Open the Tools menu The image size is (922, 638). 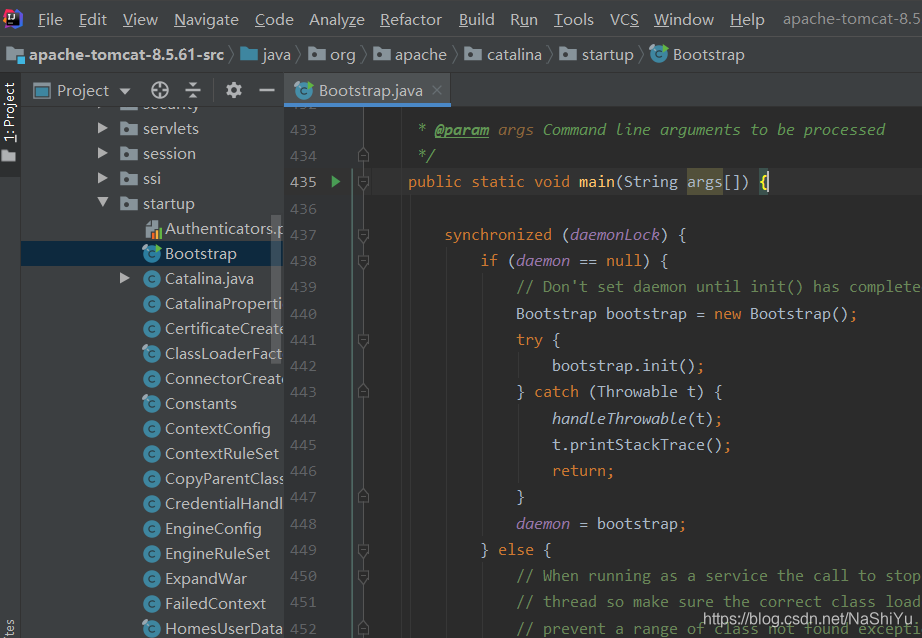(573, 20)
